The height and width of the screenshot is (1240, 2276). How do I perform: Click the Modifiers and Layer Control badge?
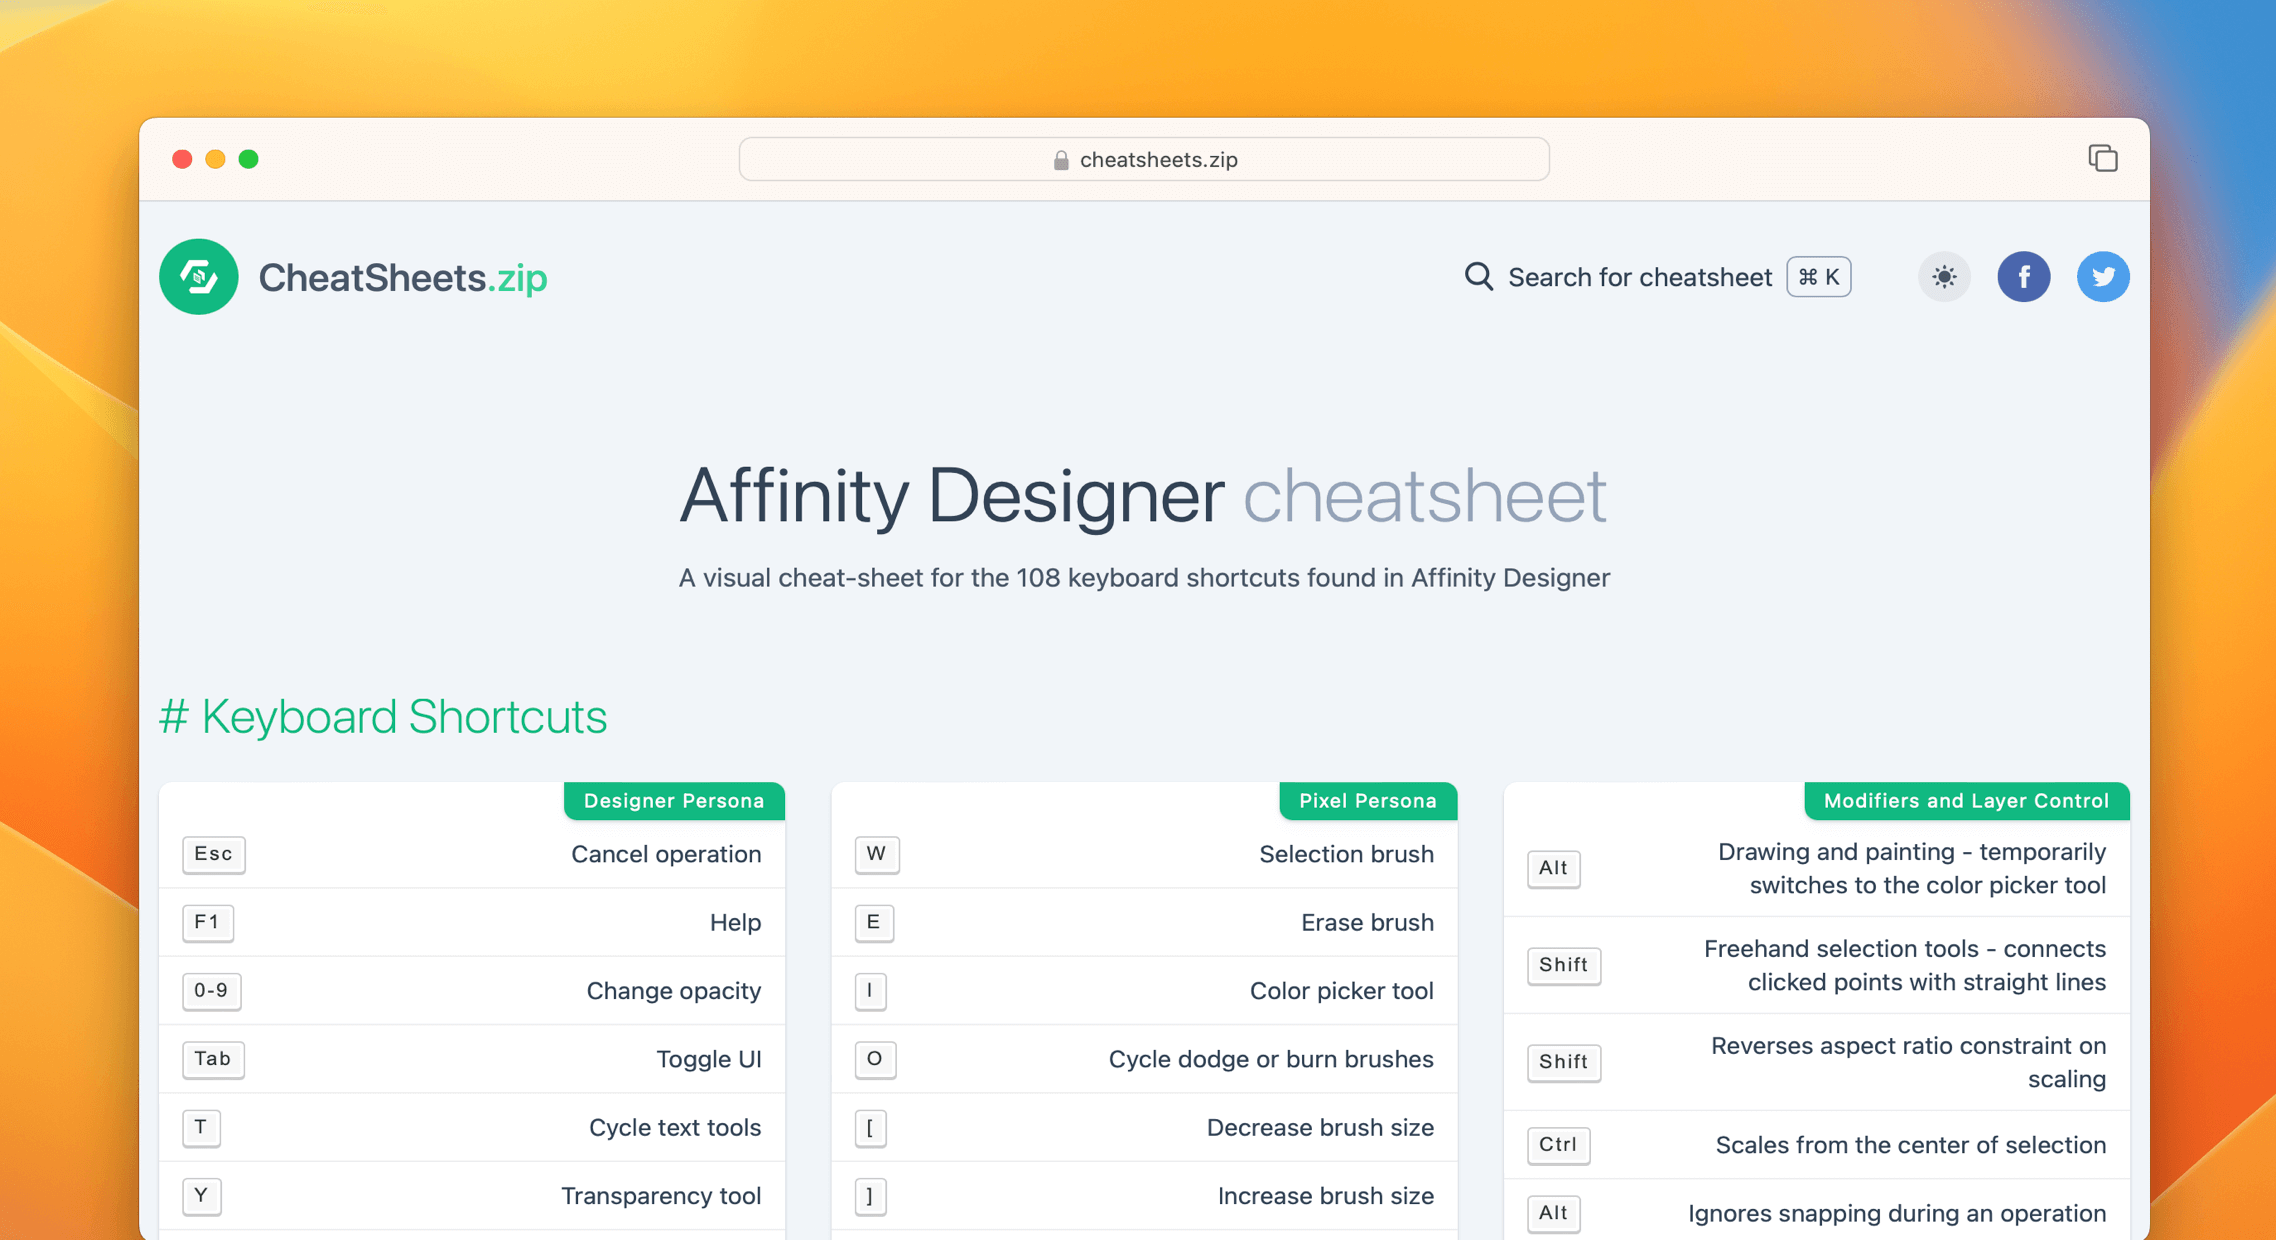[x=1966, y=801]
